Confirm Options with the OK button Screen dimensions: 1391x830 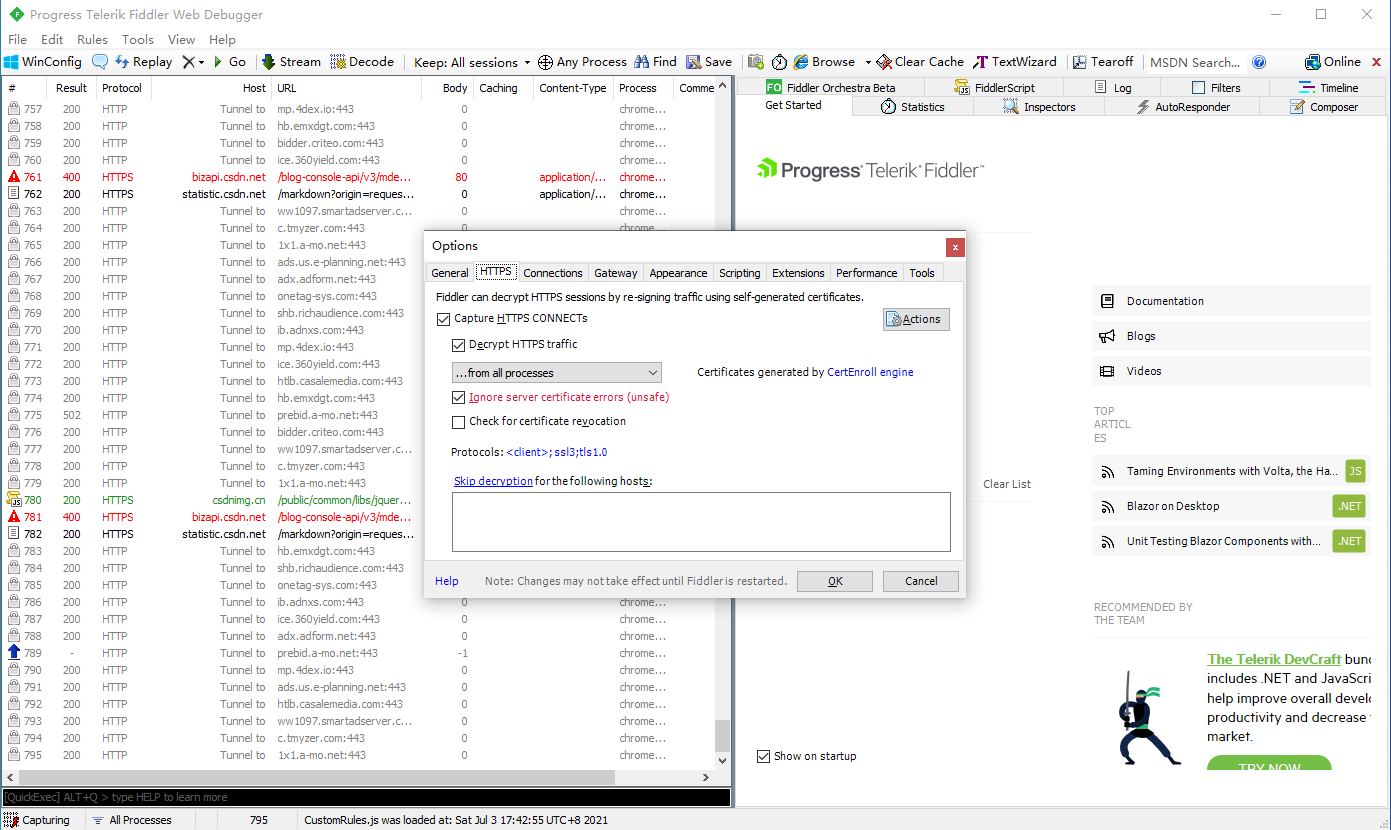click(835, 581)
